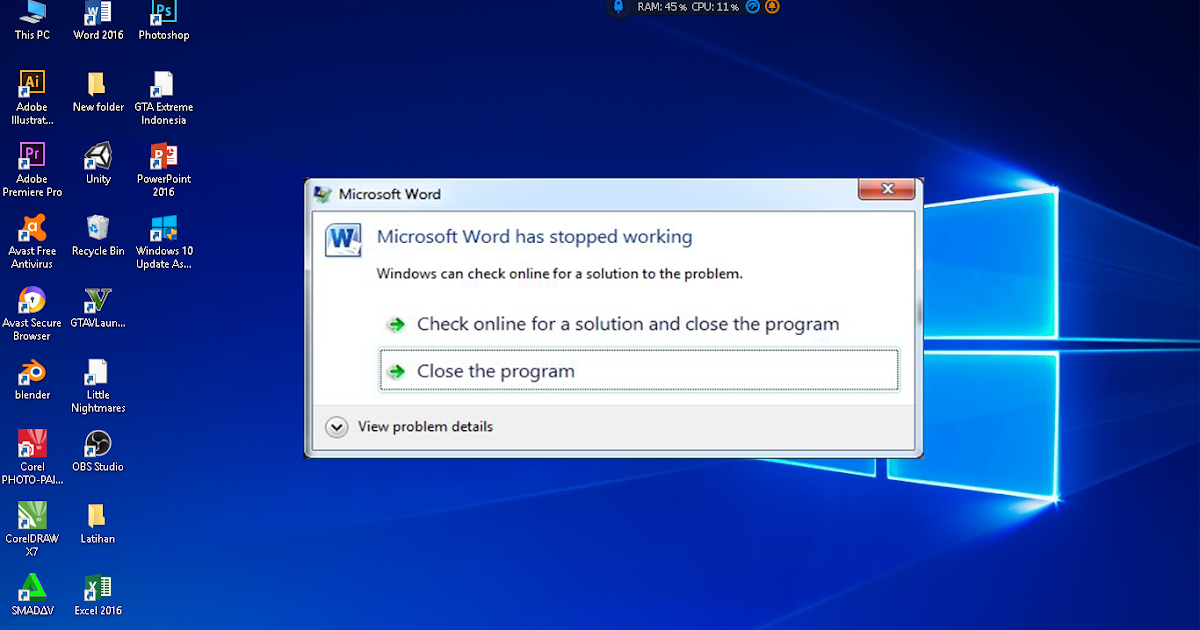Open Excel 2016 shortcut
Screen dimensions: 1200x630
coord(98,595)
